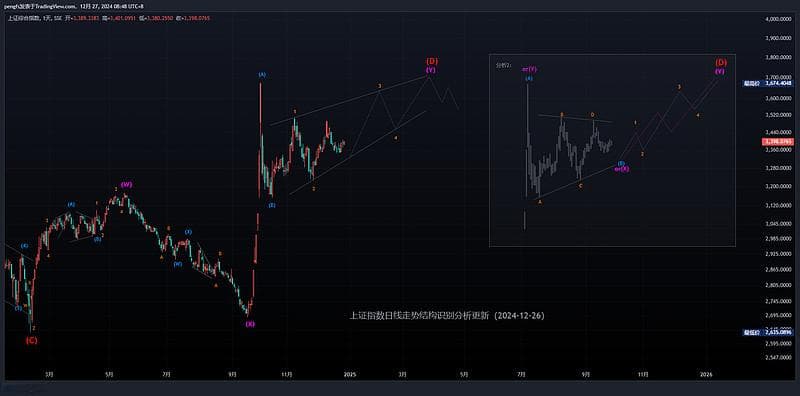Screen dimensions: 800x396
Task: Click the 收 close price value in the legend
Action: tap(197, 18)
